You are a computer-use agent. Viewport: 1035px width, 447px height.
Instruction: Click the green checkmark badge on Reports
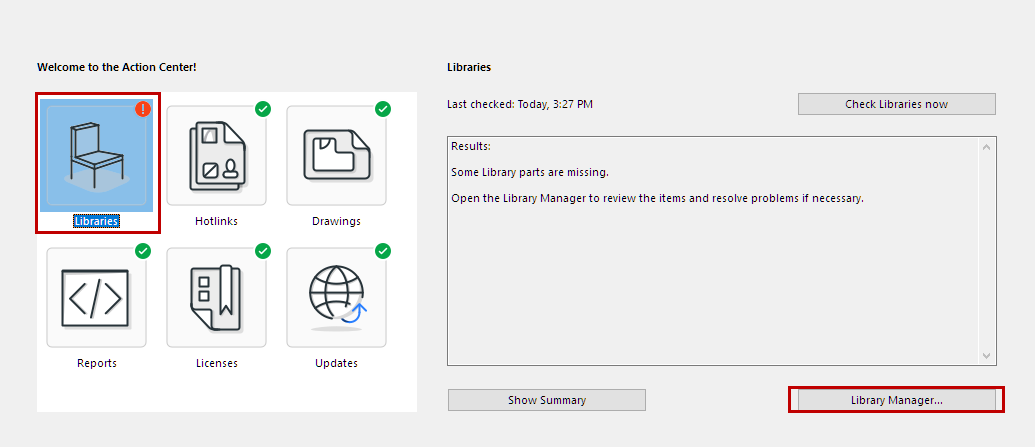point(143,251)
